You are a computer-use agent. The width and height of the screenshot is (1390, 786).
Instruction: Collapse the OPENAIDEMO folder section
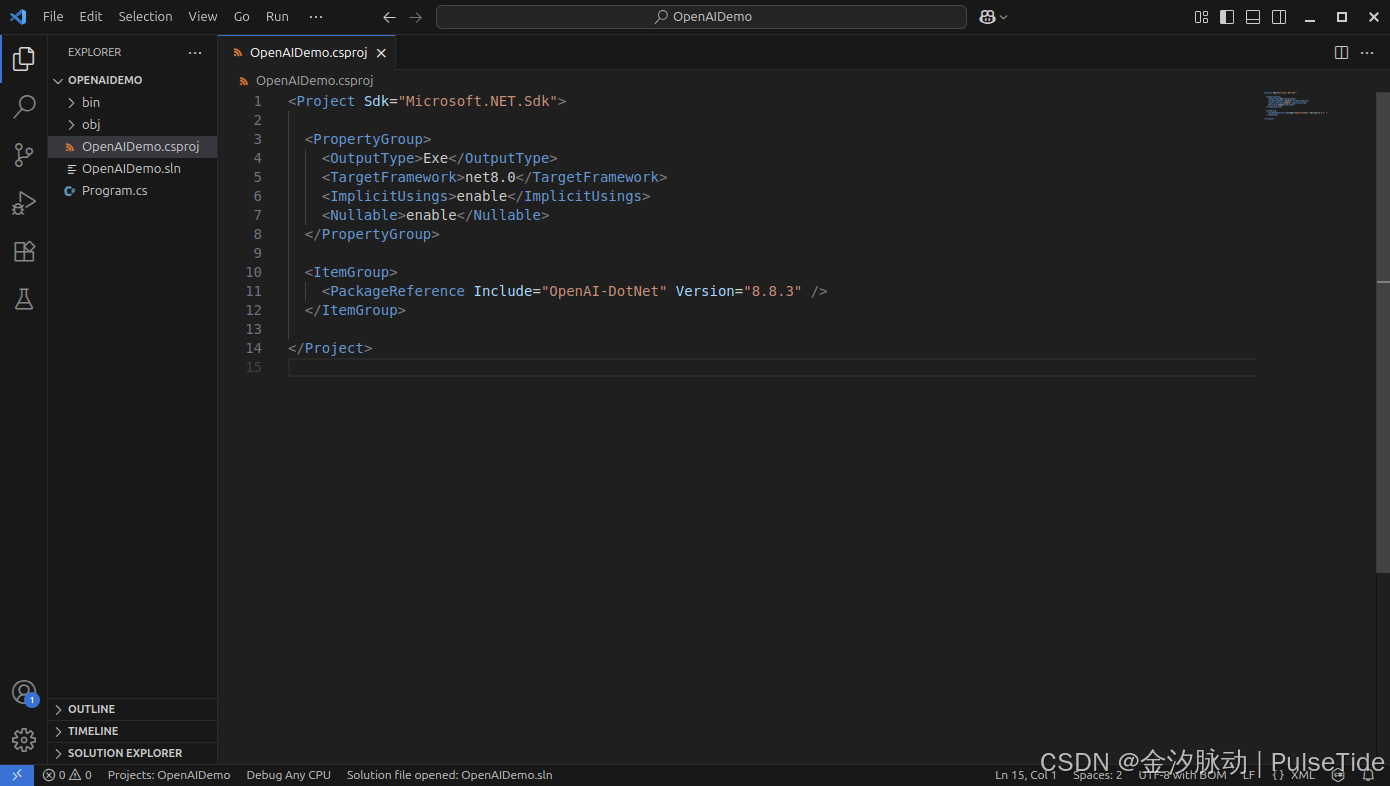point(132,80)
